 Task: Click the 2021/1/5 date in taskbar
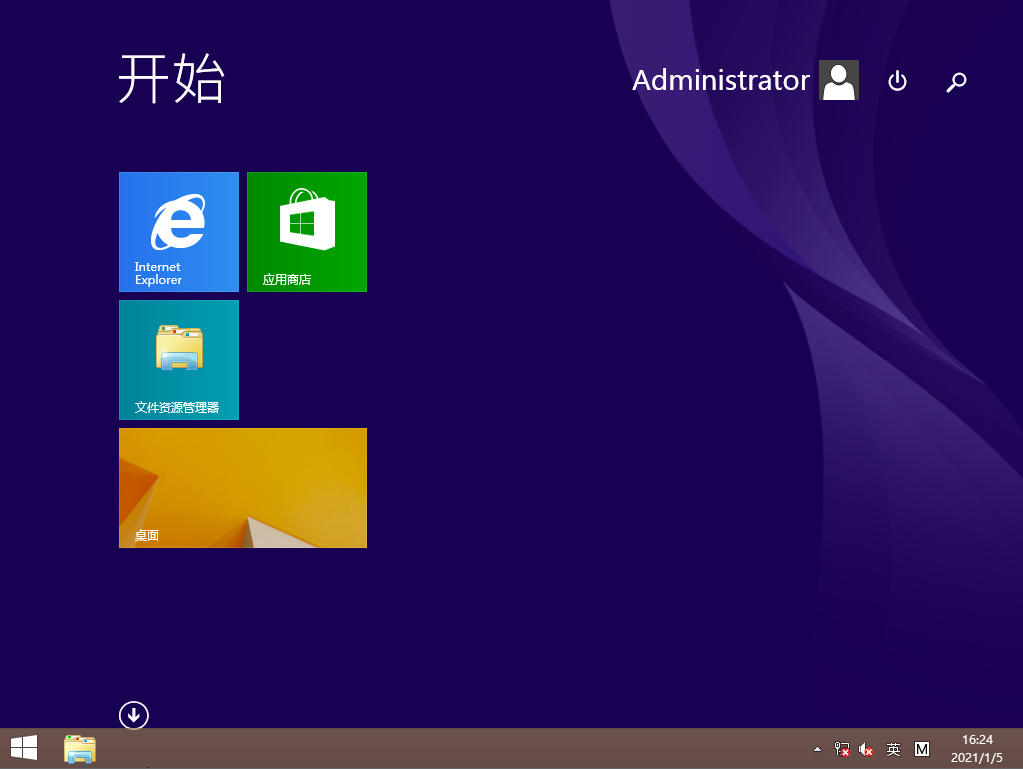(x=977, y=758)
